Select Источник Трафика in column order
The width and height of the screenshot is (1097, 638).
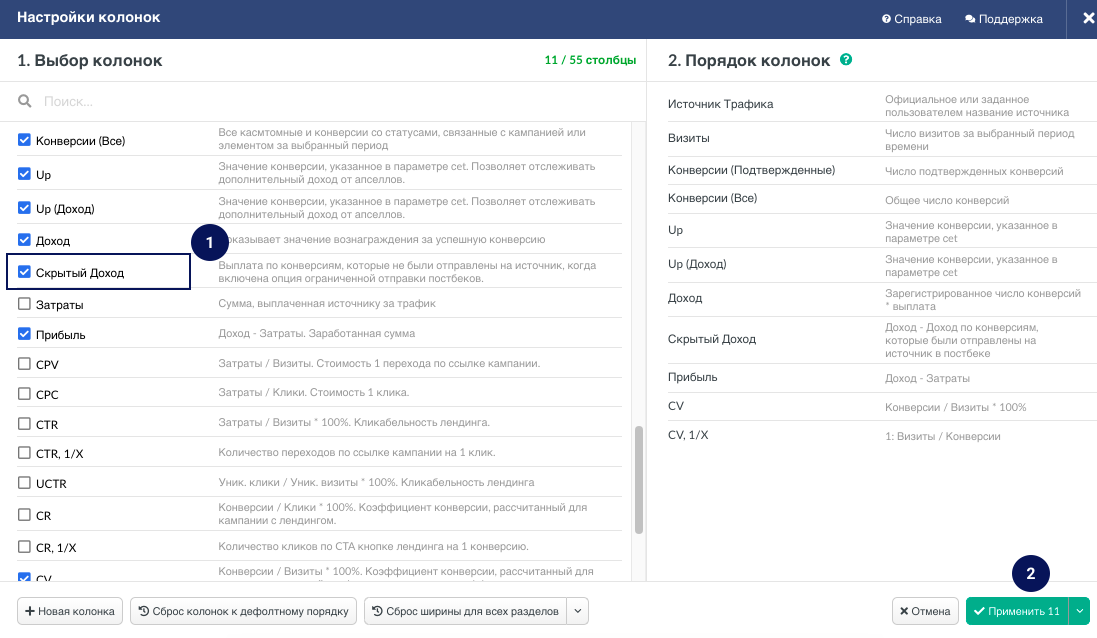[881, 104]
